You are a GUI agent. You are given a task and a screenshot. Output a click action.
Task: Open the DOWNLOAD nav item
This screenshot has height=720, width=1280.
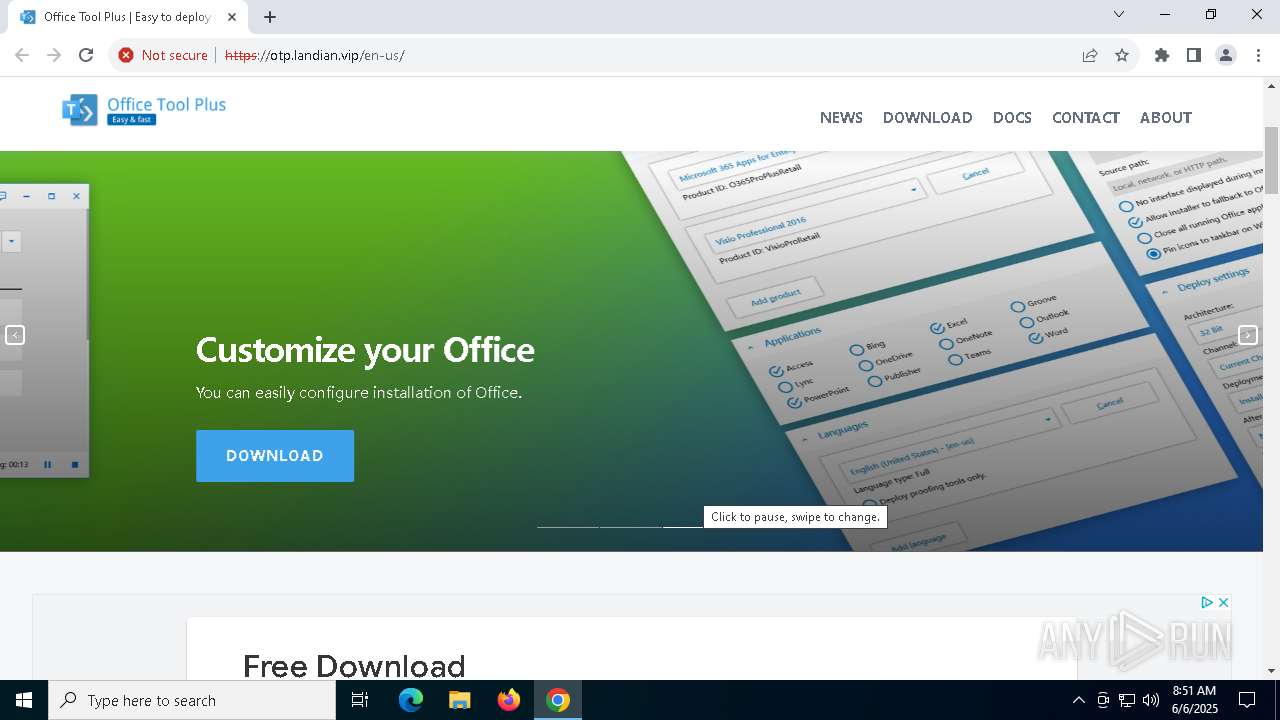pyautogui.click(x=927, y=117)
